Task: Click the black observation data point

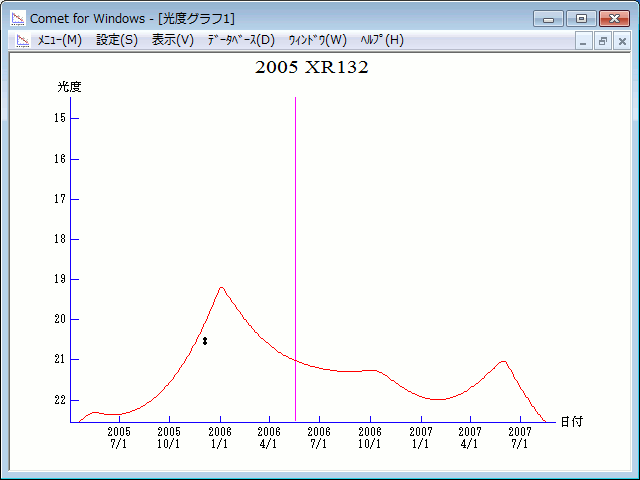Action: pos(205,341)
